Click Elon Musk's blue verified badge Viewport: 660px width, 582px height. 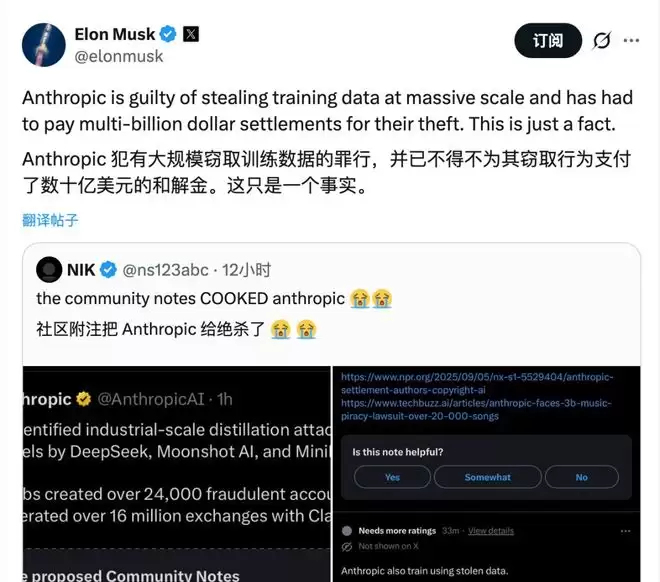(168, 34)
